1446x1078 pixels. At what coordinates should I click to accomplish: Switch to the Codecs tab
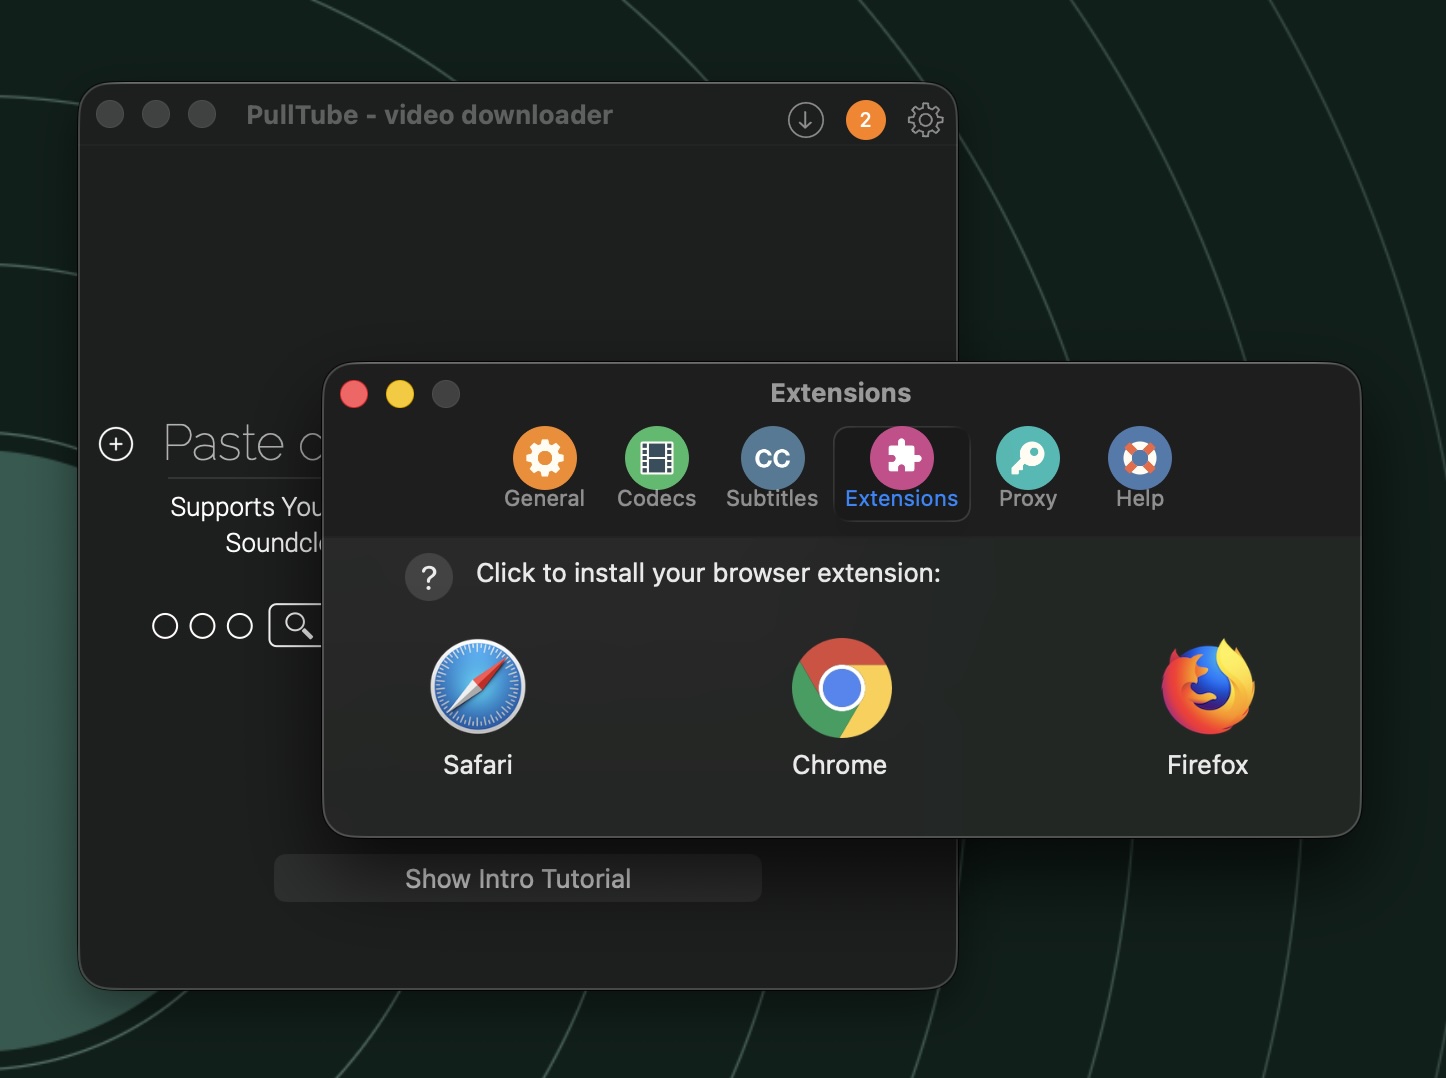click(x=657, y=470)
